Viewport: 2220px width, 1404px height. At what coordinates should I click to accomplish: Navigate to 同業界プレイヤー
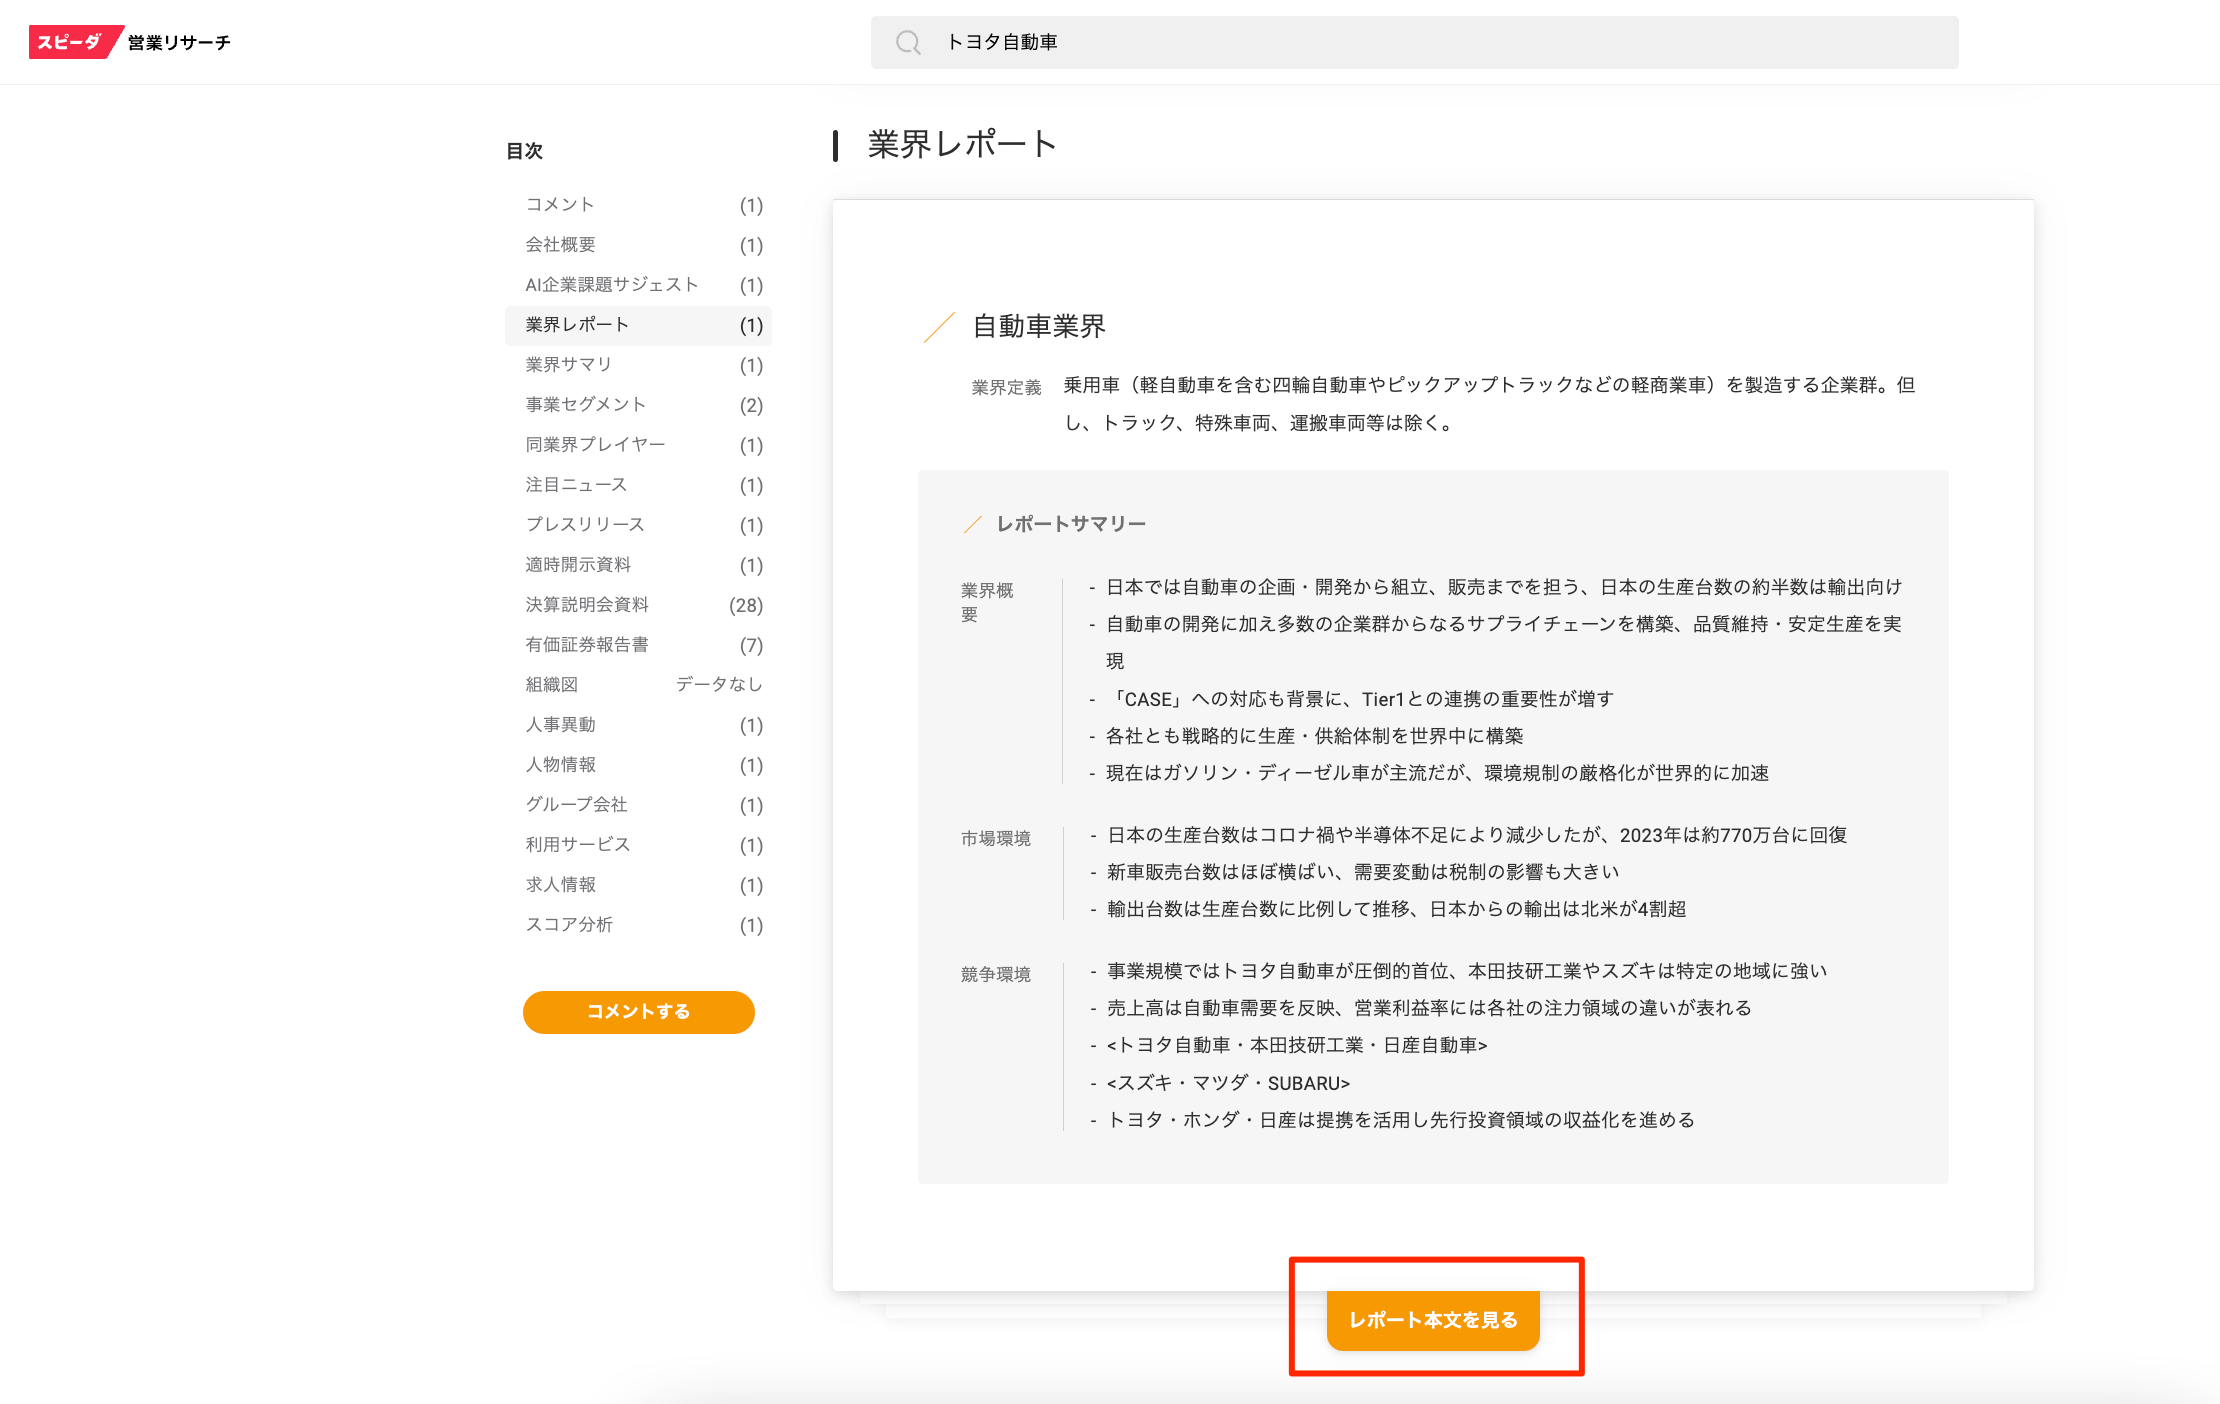pyautogui.click(x=595, y=445)
